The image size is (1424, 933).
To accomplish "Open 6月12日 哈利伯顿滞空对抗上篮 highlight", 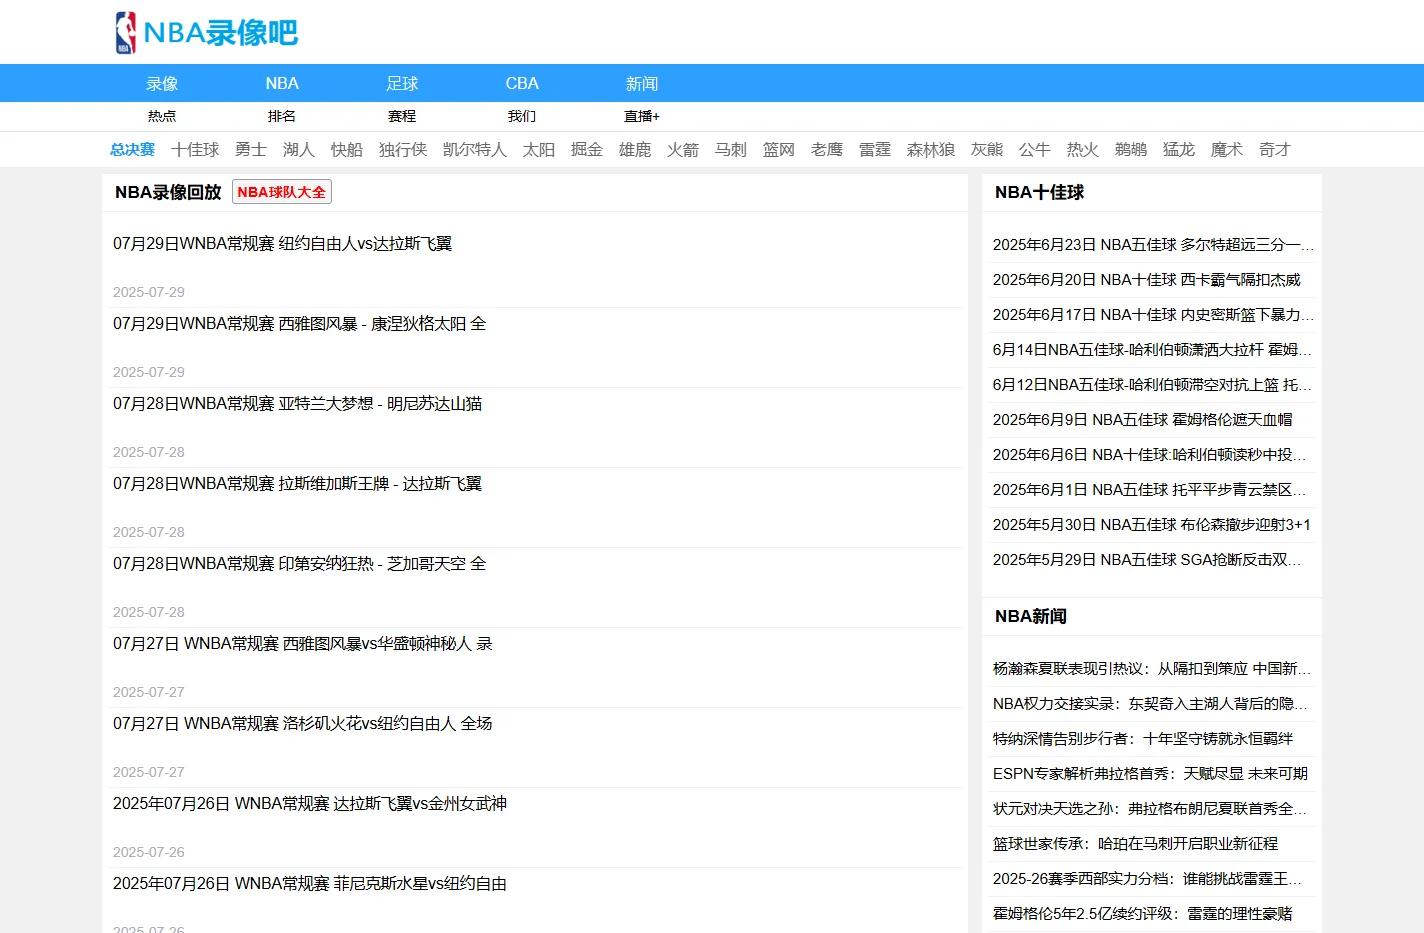I will (1152, 385).
